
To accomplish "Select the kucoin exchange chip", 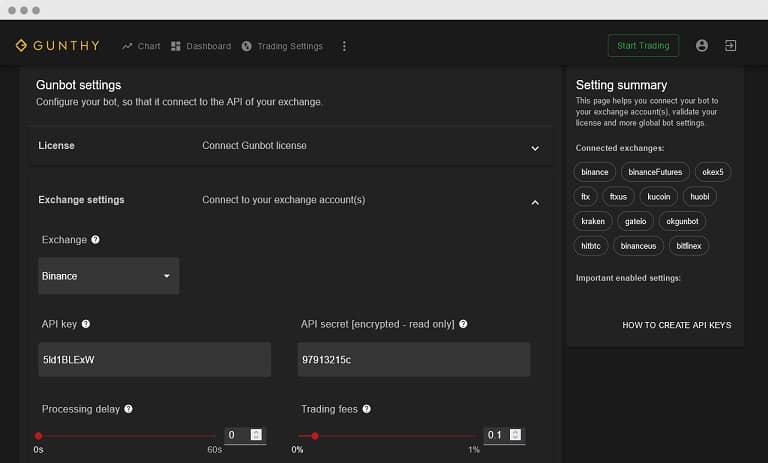I will [658, 196].
